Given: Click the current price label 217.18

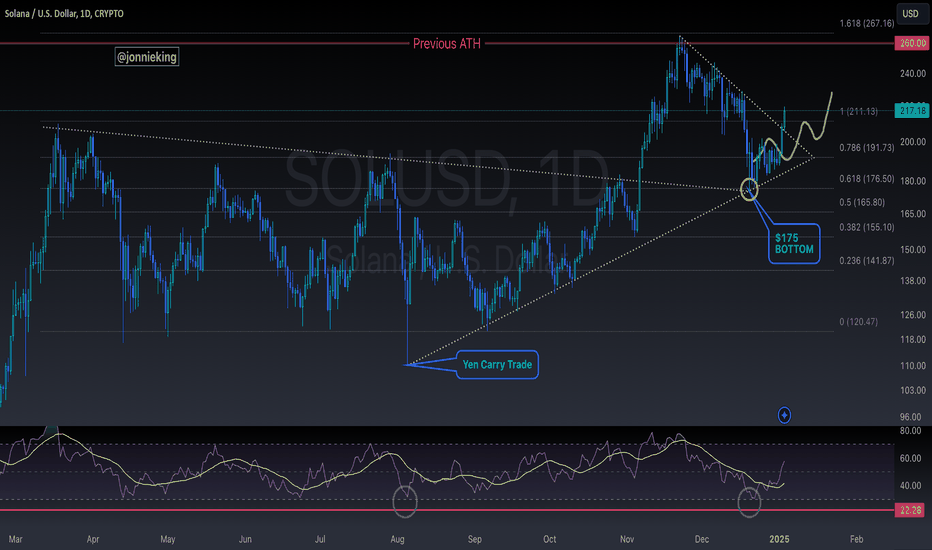Looking at the screenshot, I should (912, 111).
